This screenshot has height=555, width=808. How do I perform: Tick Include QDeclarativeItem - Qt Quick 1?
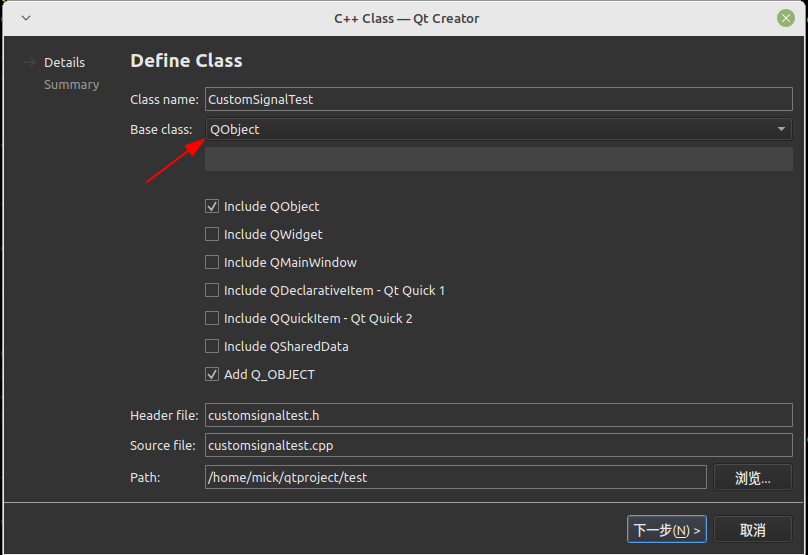212,291
